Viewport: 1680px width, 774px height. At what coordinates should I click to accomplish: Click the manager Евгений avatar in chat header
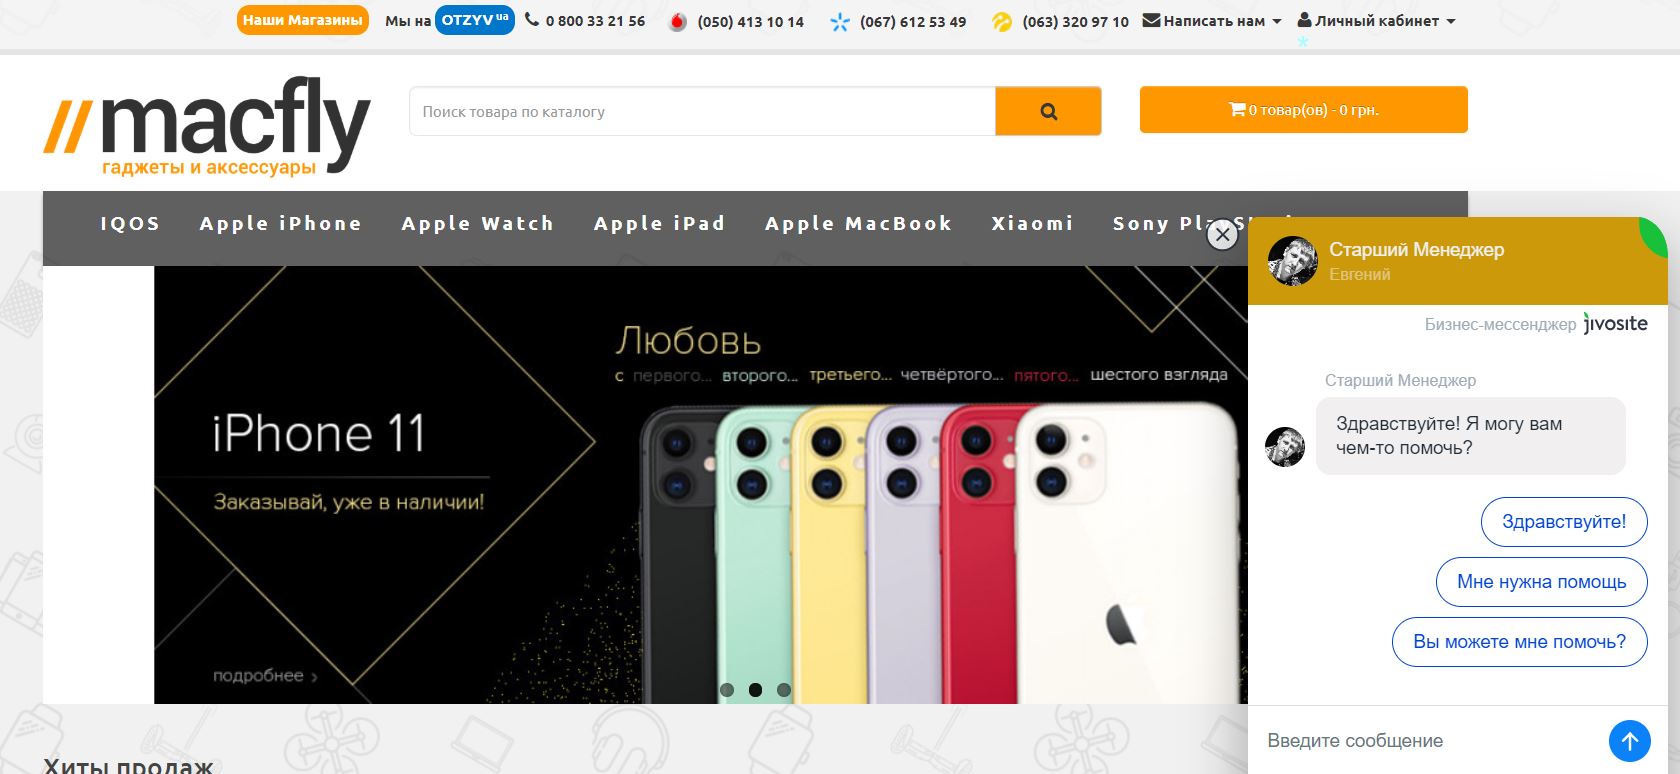pyautogui.click(x=1293, y=261)
